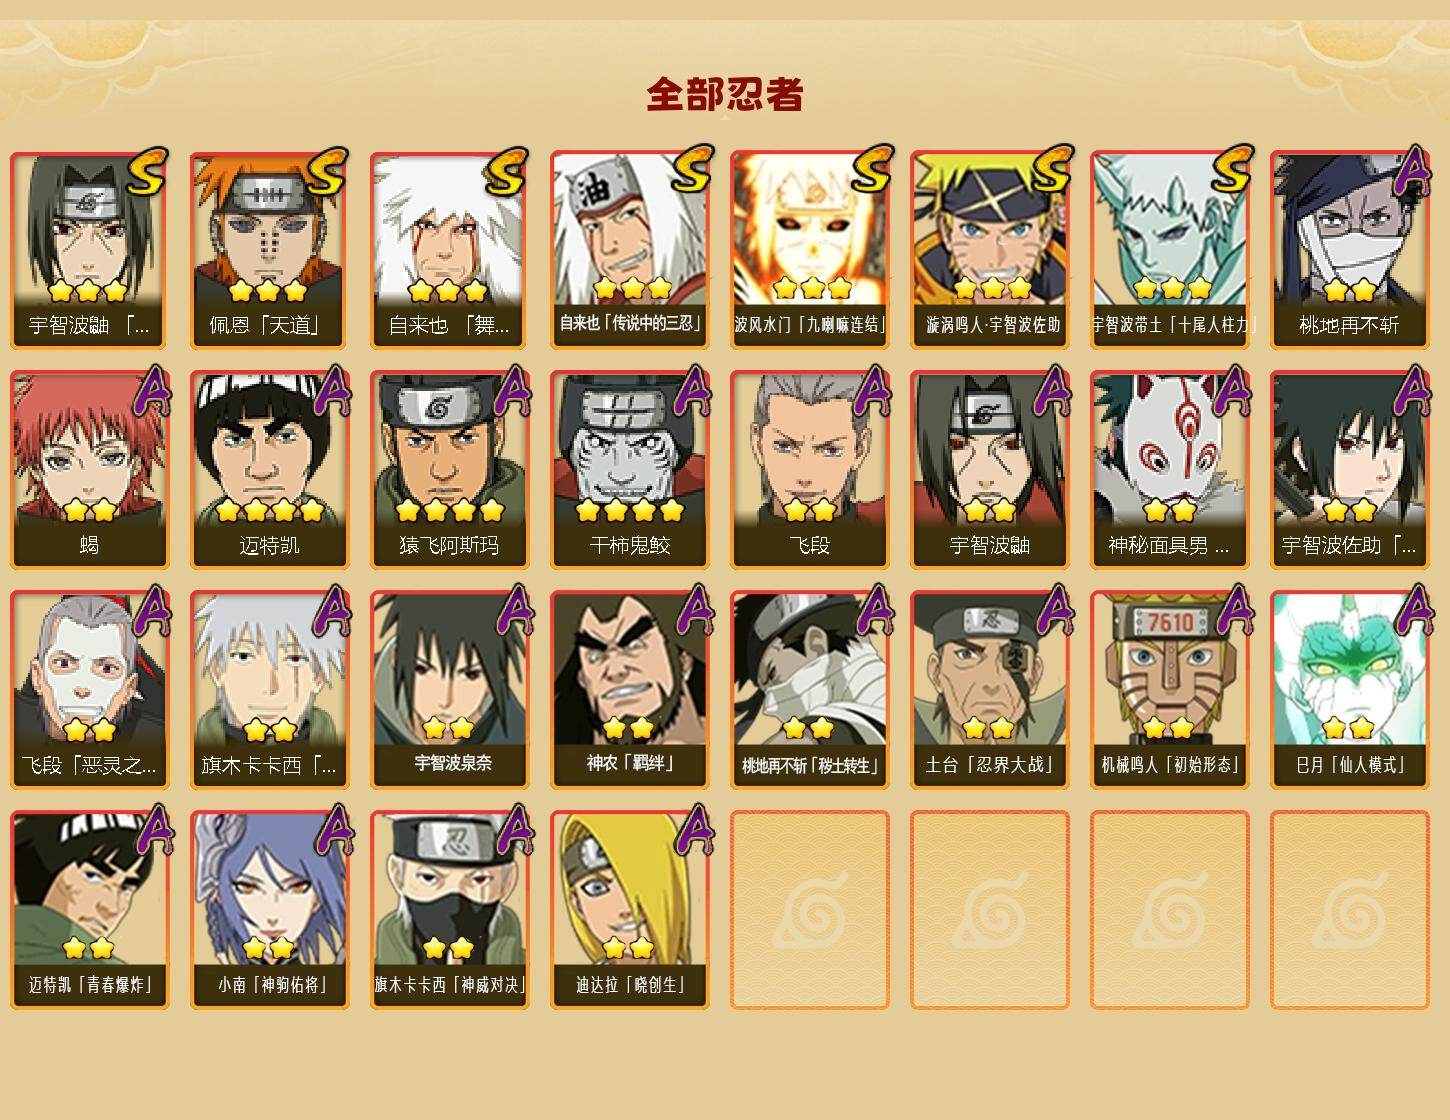Select the 土台「忍界大战」card
Image resolution: width=1450 pixels, height=1120 pixels.
[x=990, y=690]
